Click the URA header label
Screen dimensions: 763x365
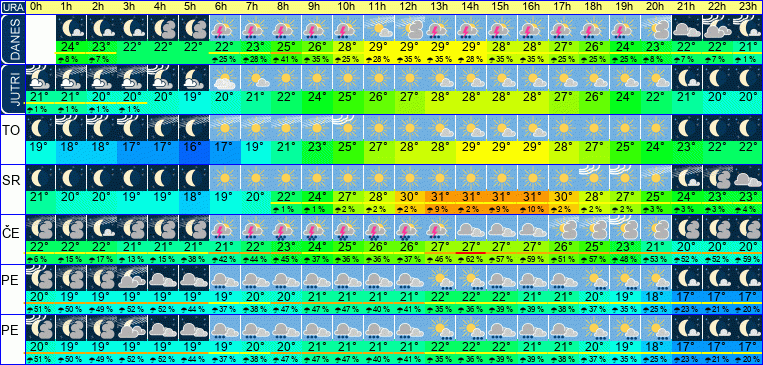pyautogui.click(x=12, y=7)
